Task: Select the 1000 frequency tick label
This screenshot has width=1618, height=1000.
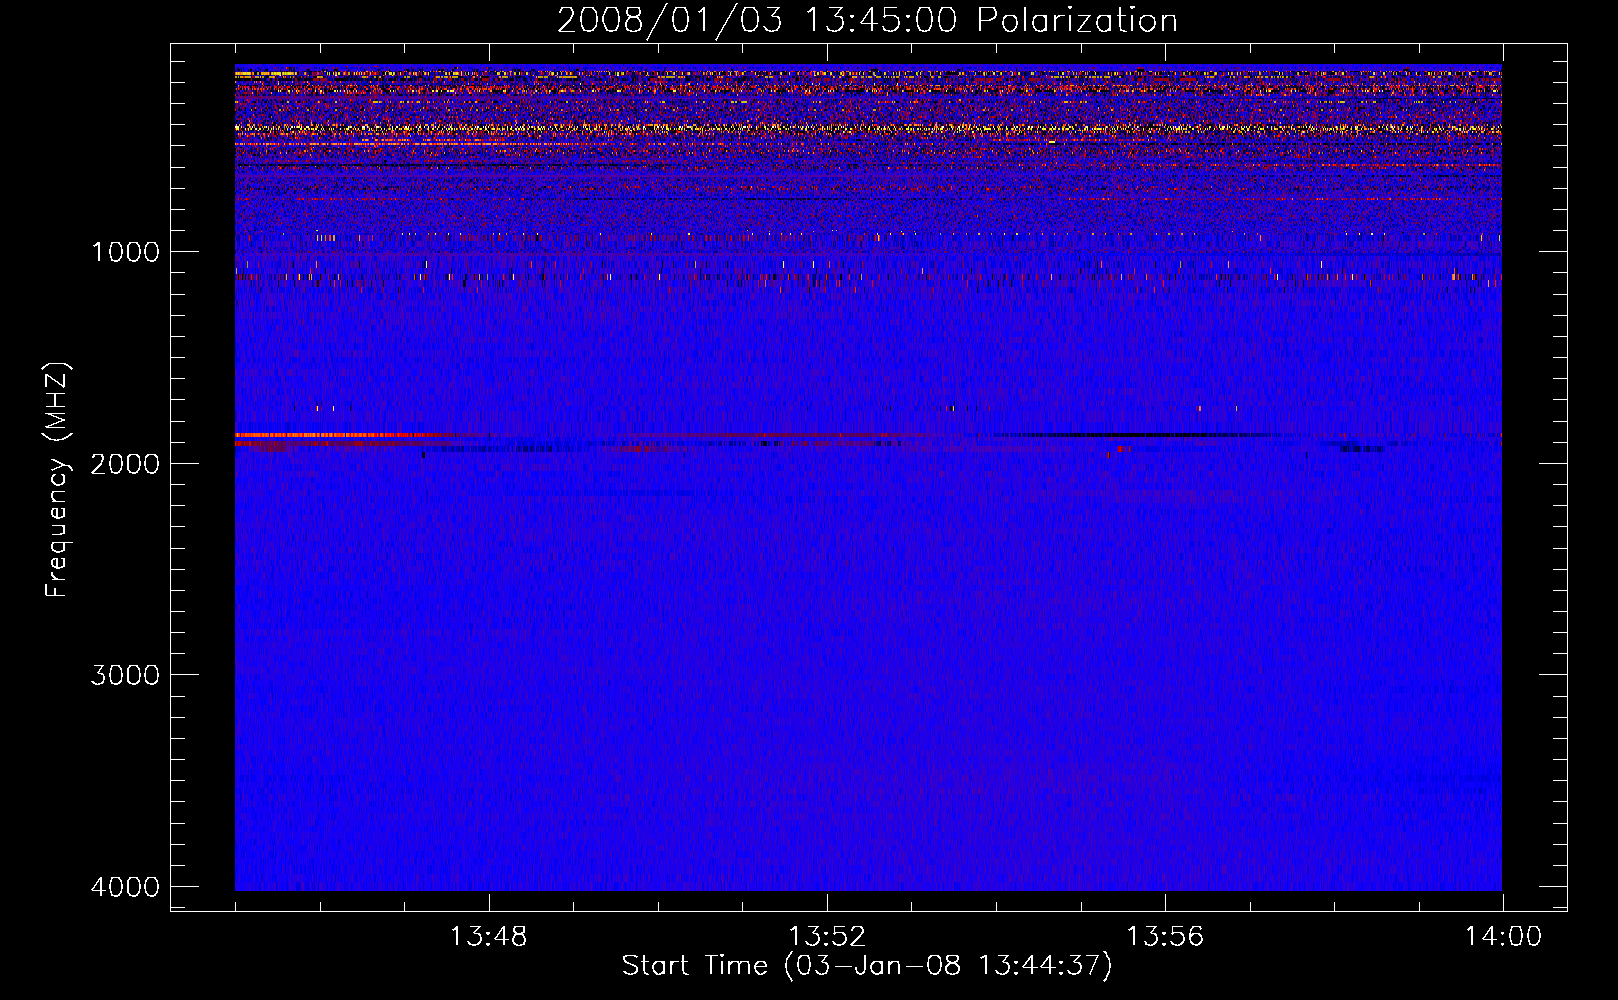Action: pyautogui.click(x=125, y=252)
